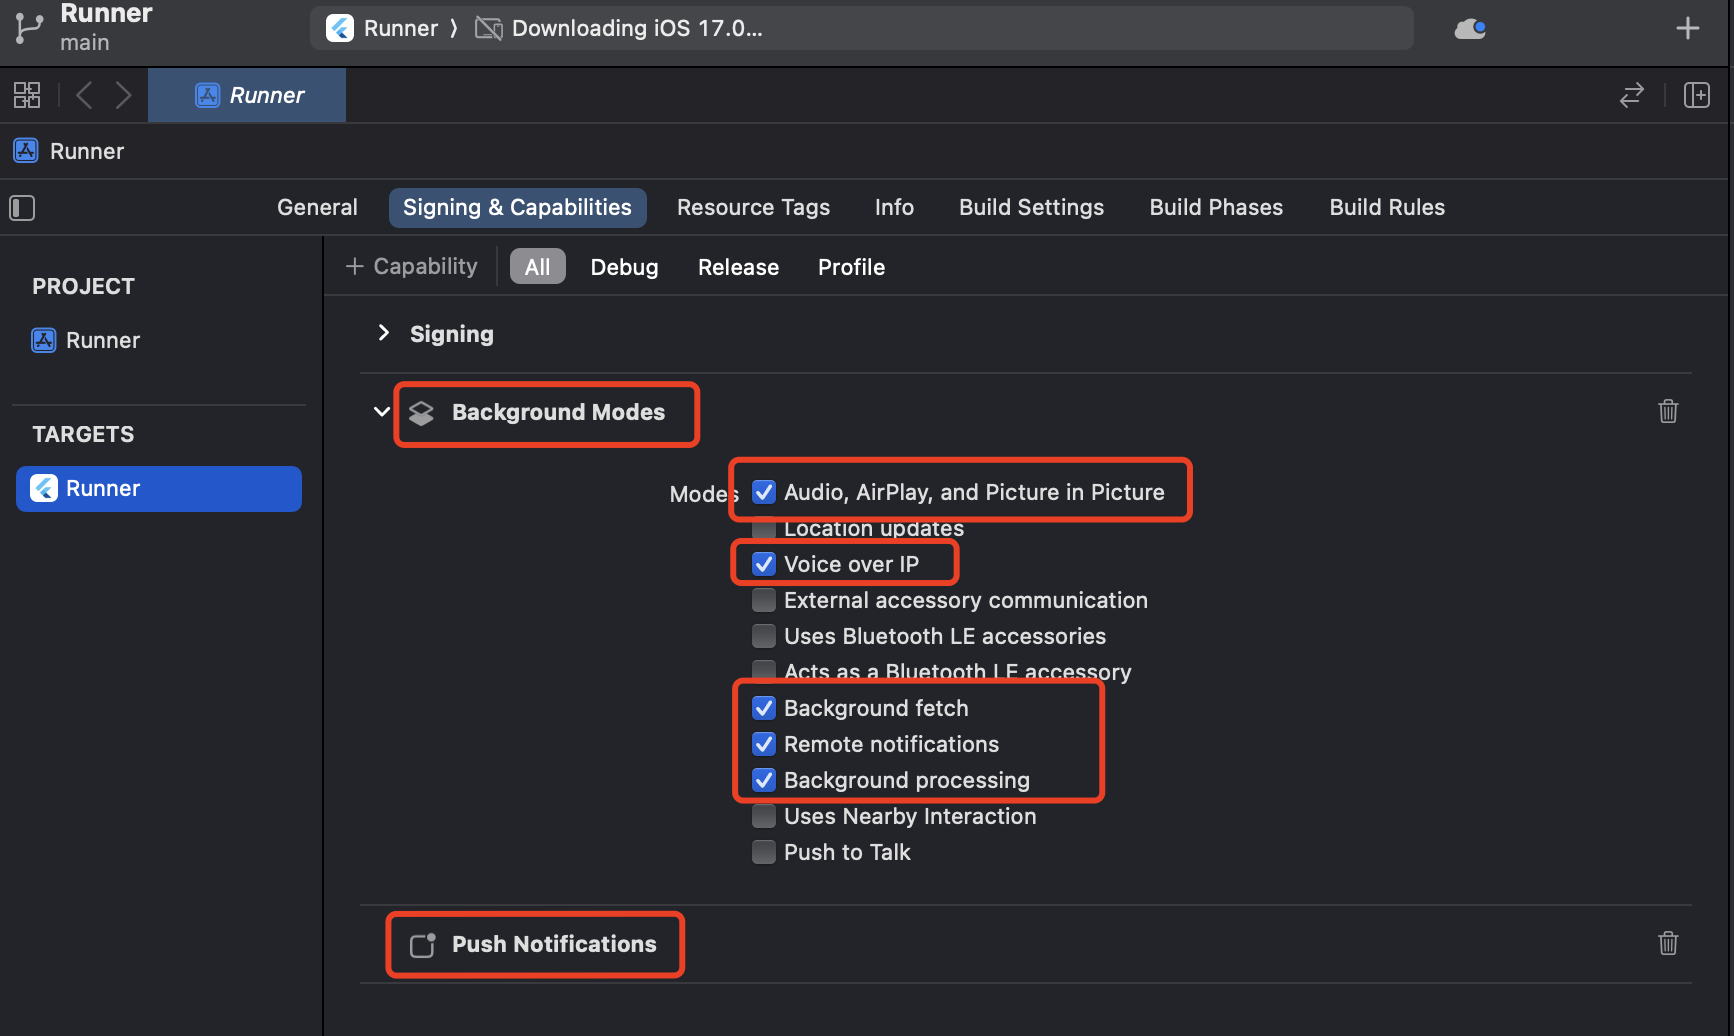The image size is (1734, 1036).
Task: Check the Push to Talk checkbox
Action: (764, 852)
